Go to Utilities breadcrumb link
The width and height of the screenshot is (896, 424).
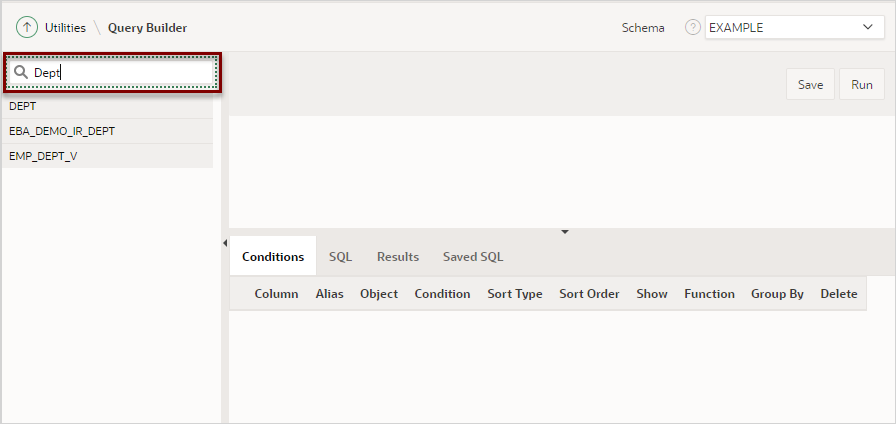[x=65, y=27]
